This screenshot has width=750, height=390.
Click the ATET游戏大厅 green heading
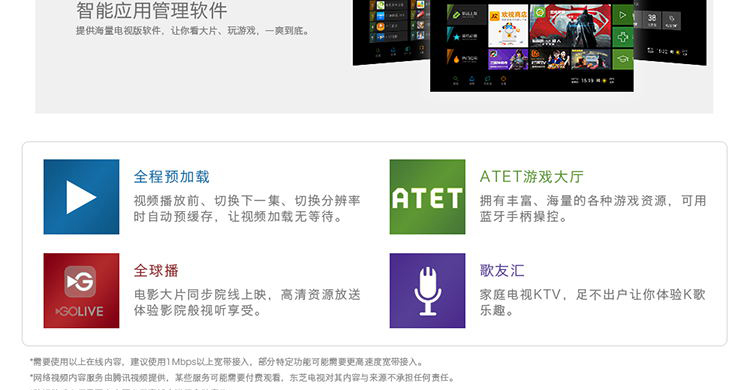point(531,177)
